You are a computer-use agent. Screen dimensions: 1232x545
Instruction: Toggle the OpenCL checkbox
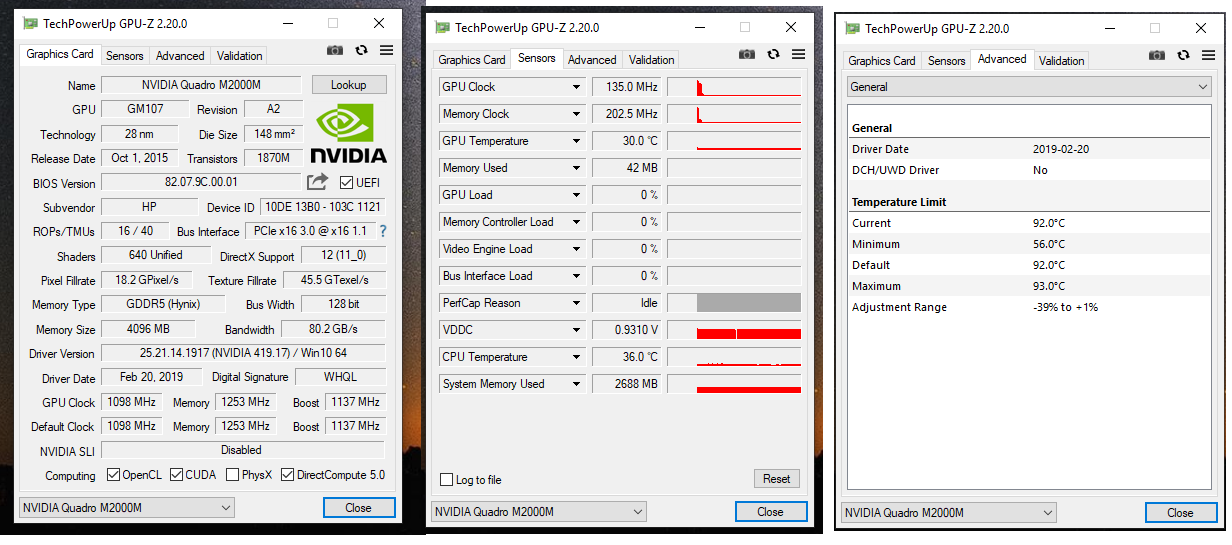(113, 475)
